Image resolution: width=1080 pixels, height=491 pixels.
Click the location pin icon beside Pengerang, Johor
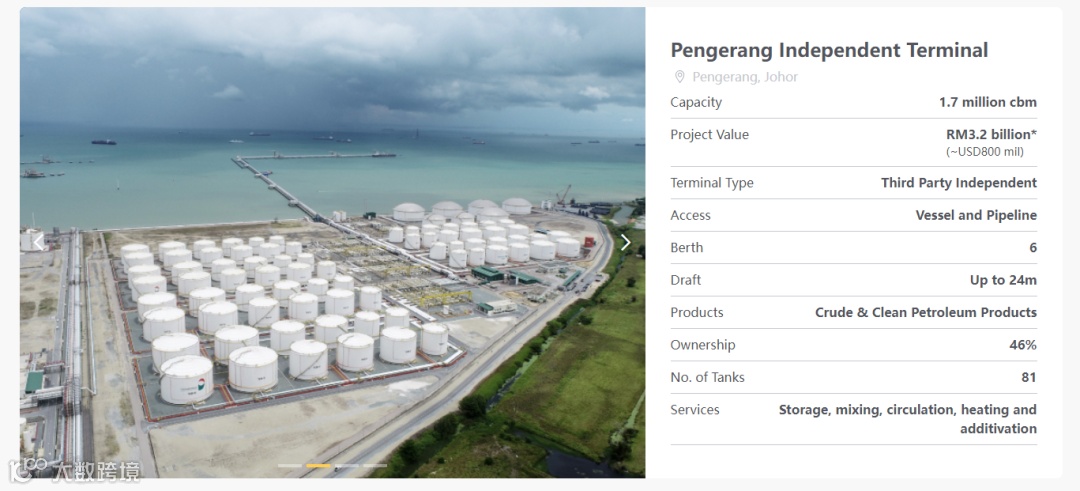pyautogui.click(x=679, y=77)
